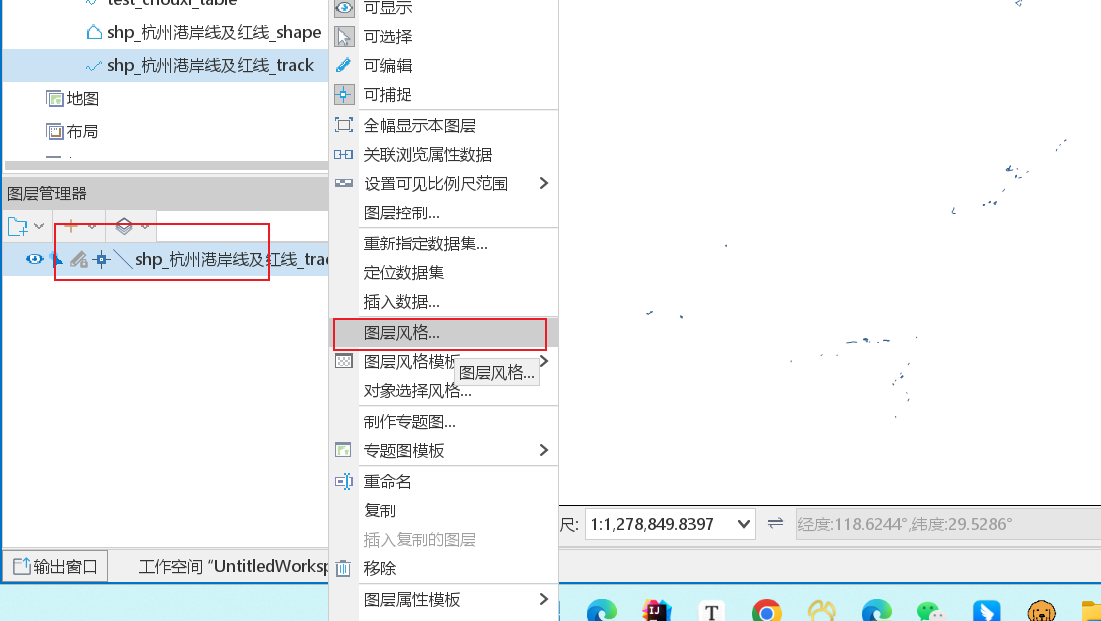1101x621 pixels.
Task: Open Google Chrome from the taskbar
Action: [x=766, y=610]
